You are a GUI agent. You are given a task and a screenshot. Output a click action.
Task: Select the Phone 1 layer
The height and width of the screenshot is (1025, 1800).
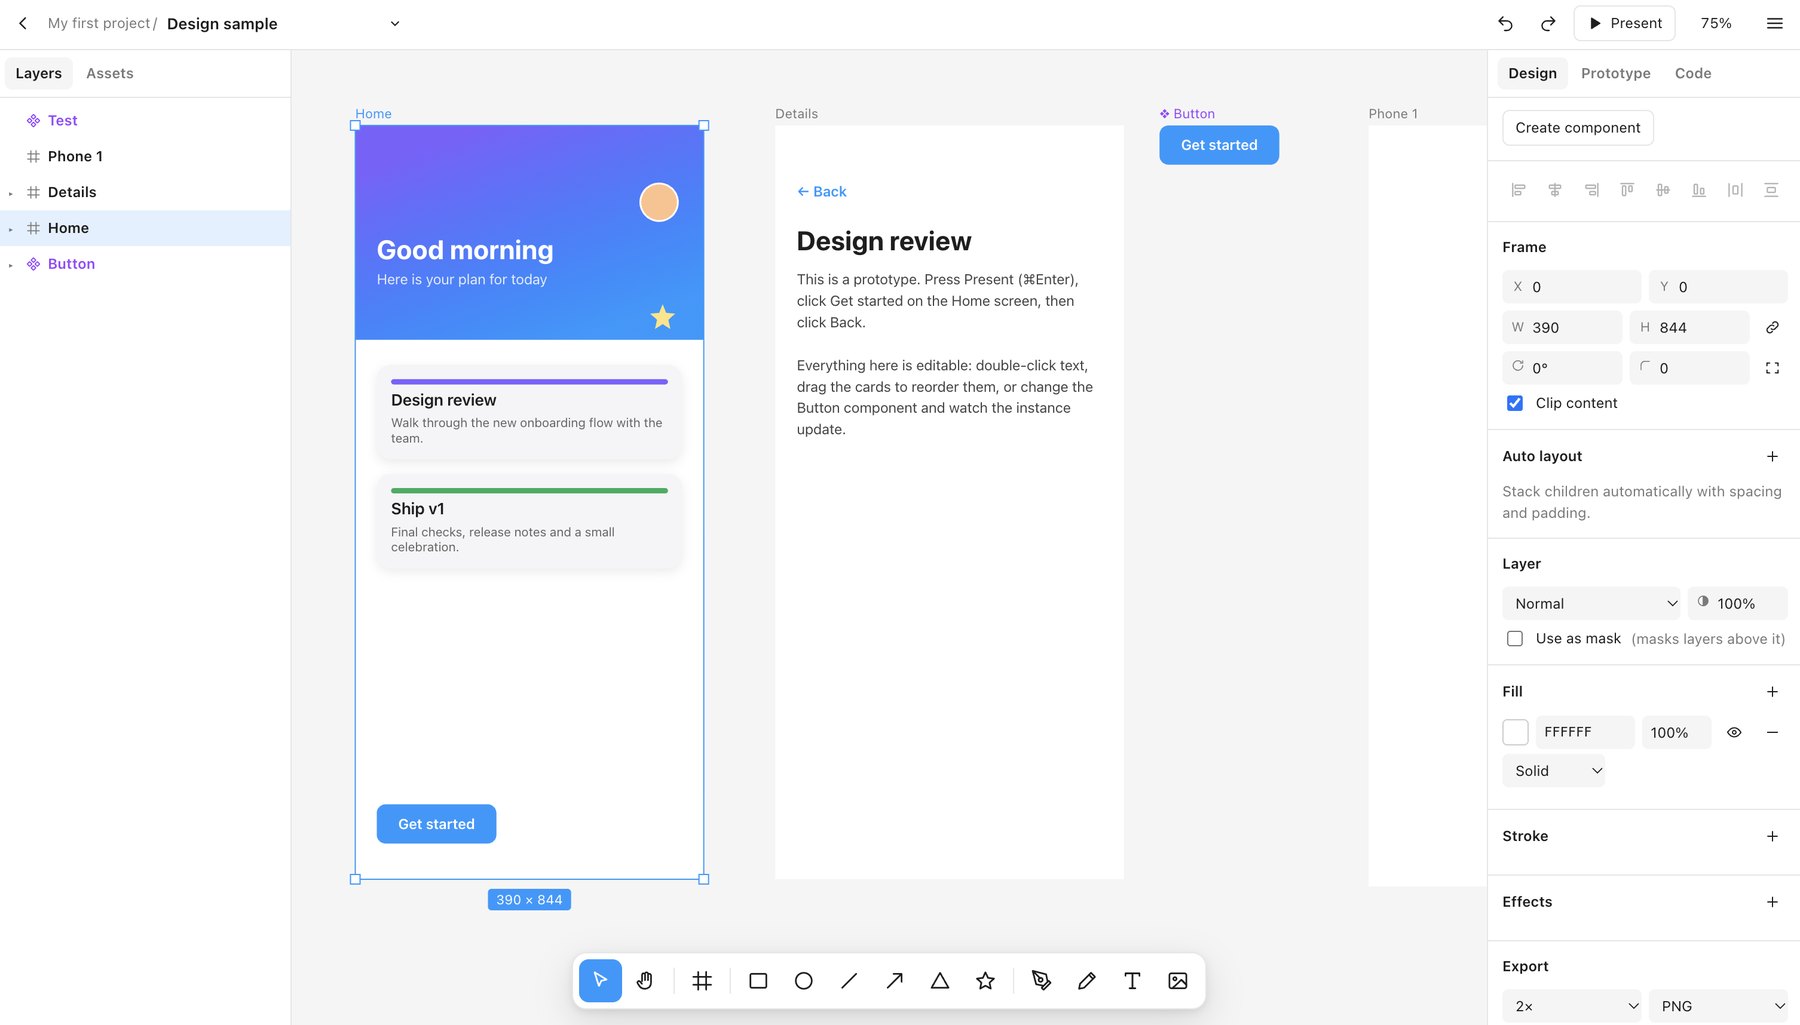145,156
